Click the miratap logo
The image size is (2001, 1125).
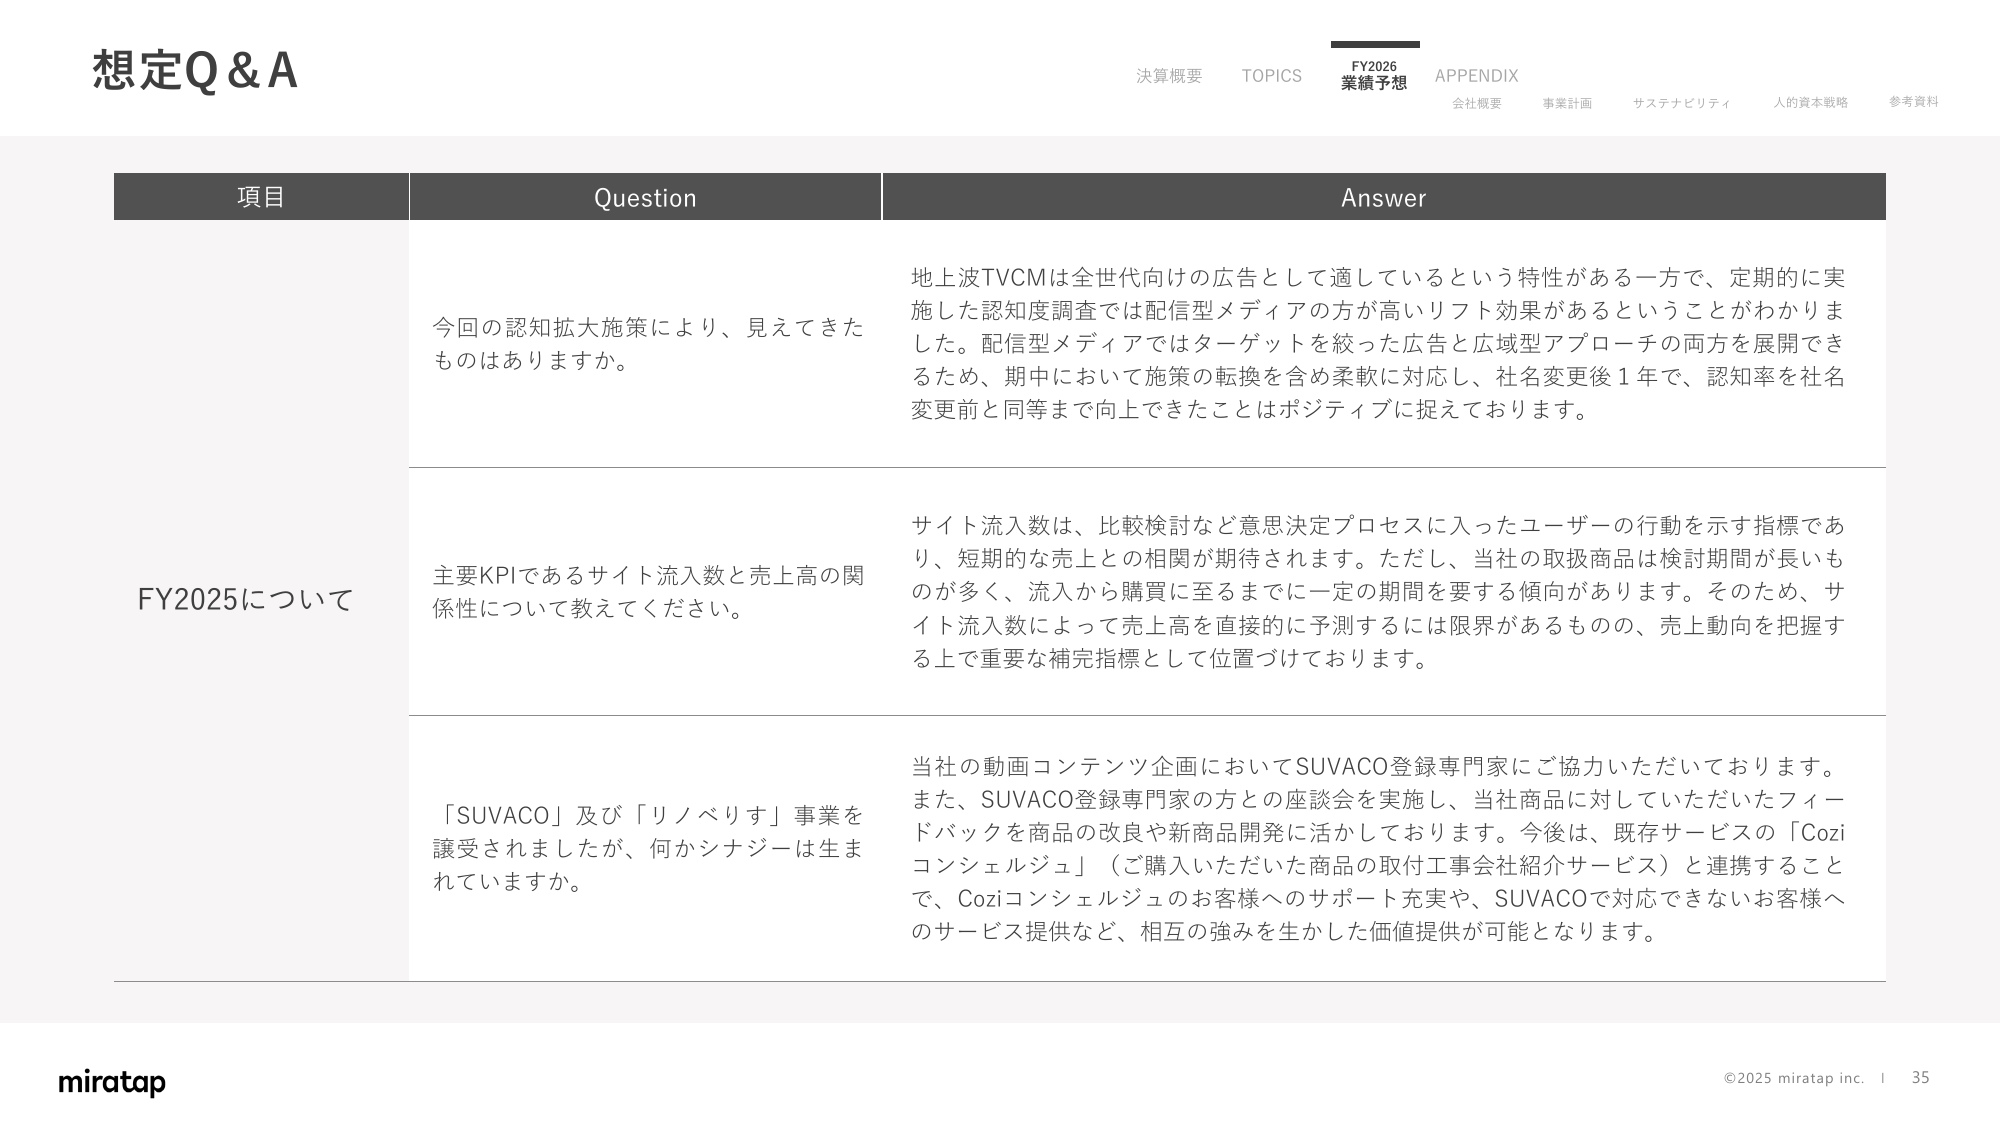[112, 1082]
